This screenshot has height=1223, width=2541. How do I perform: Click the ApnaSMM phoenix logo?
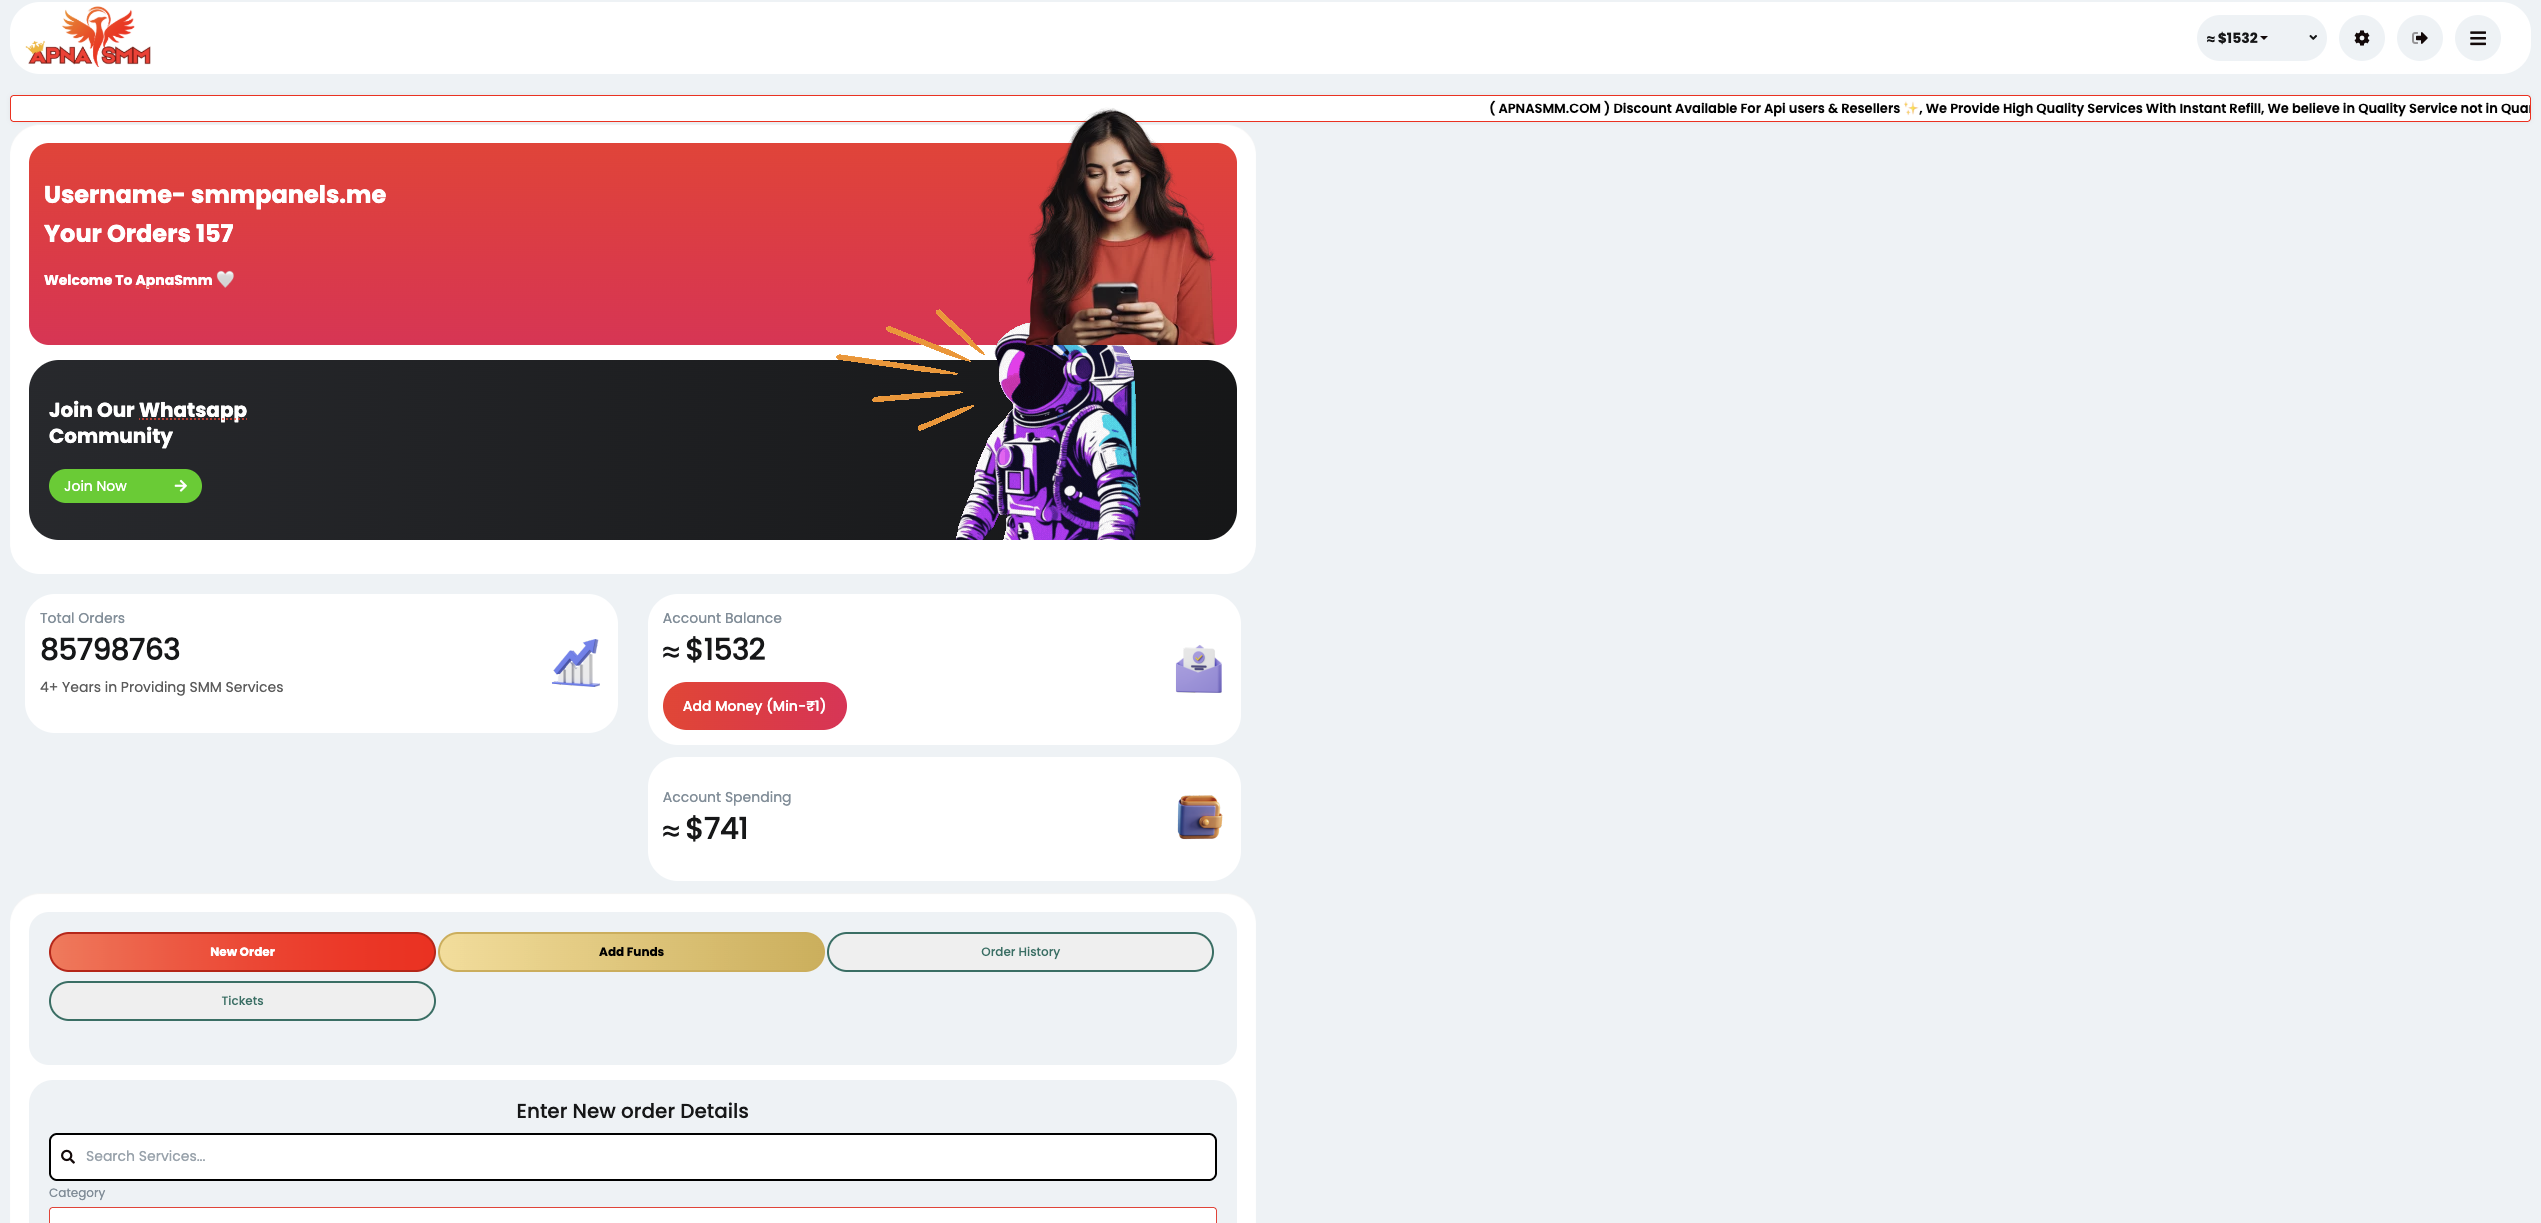pos(89,37)
